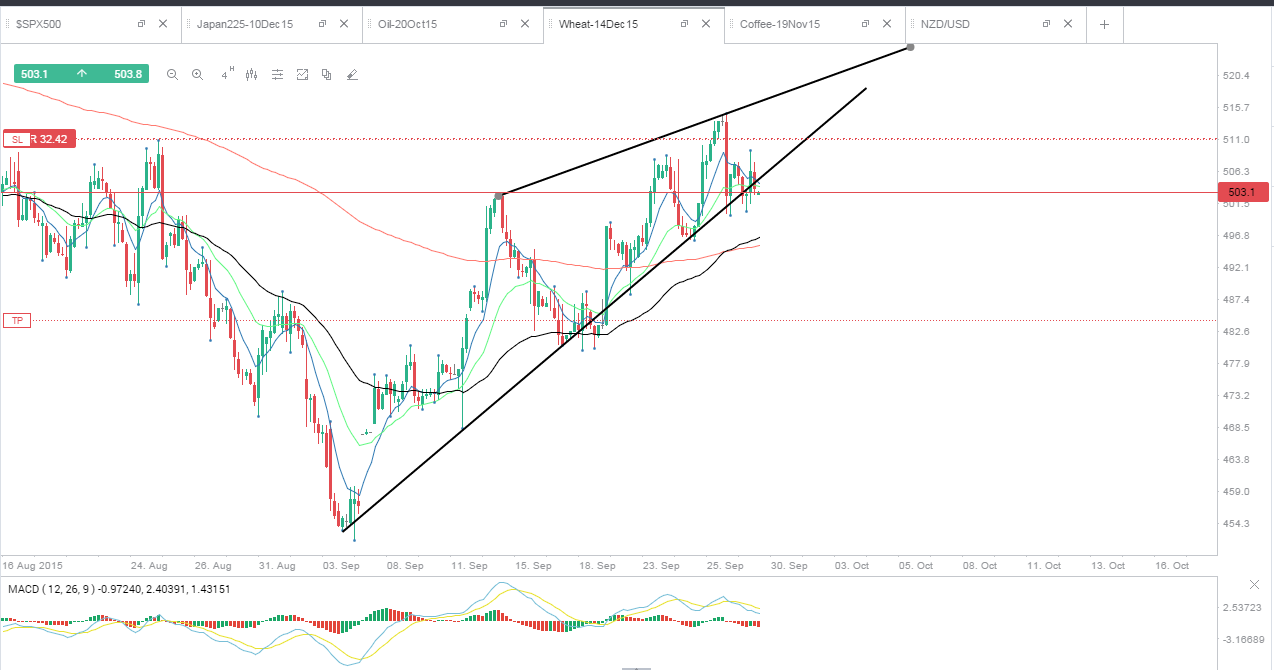This screenshot has height=670, width=1274.
Task: Close the Oil-20Oct15 tab
Action: (524, 24)
